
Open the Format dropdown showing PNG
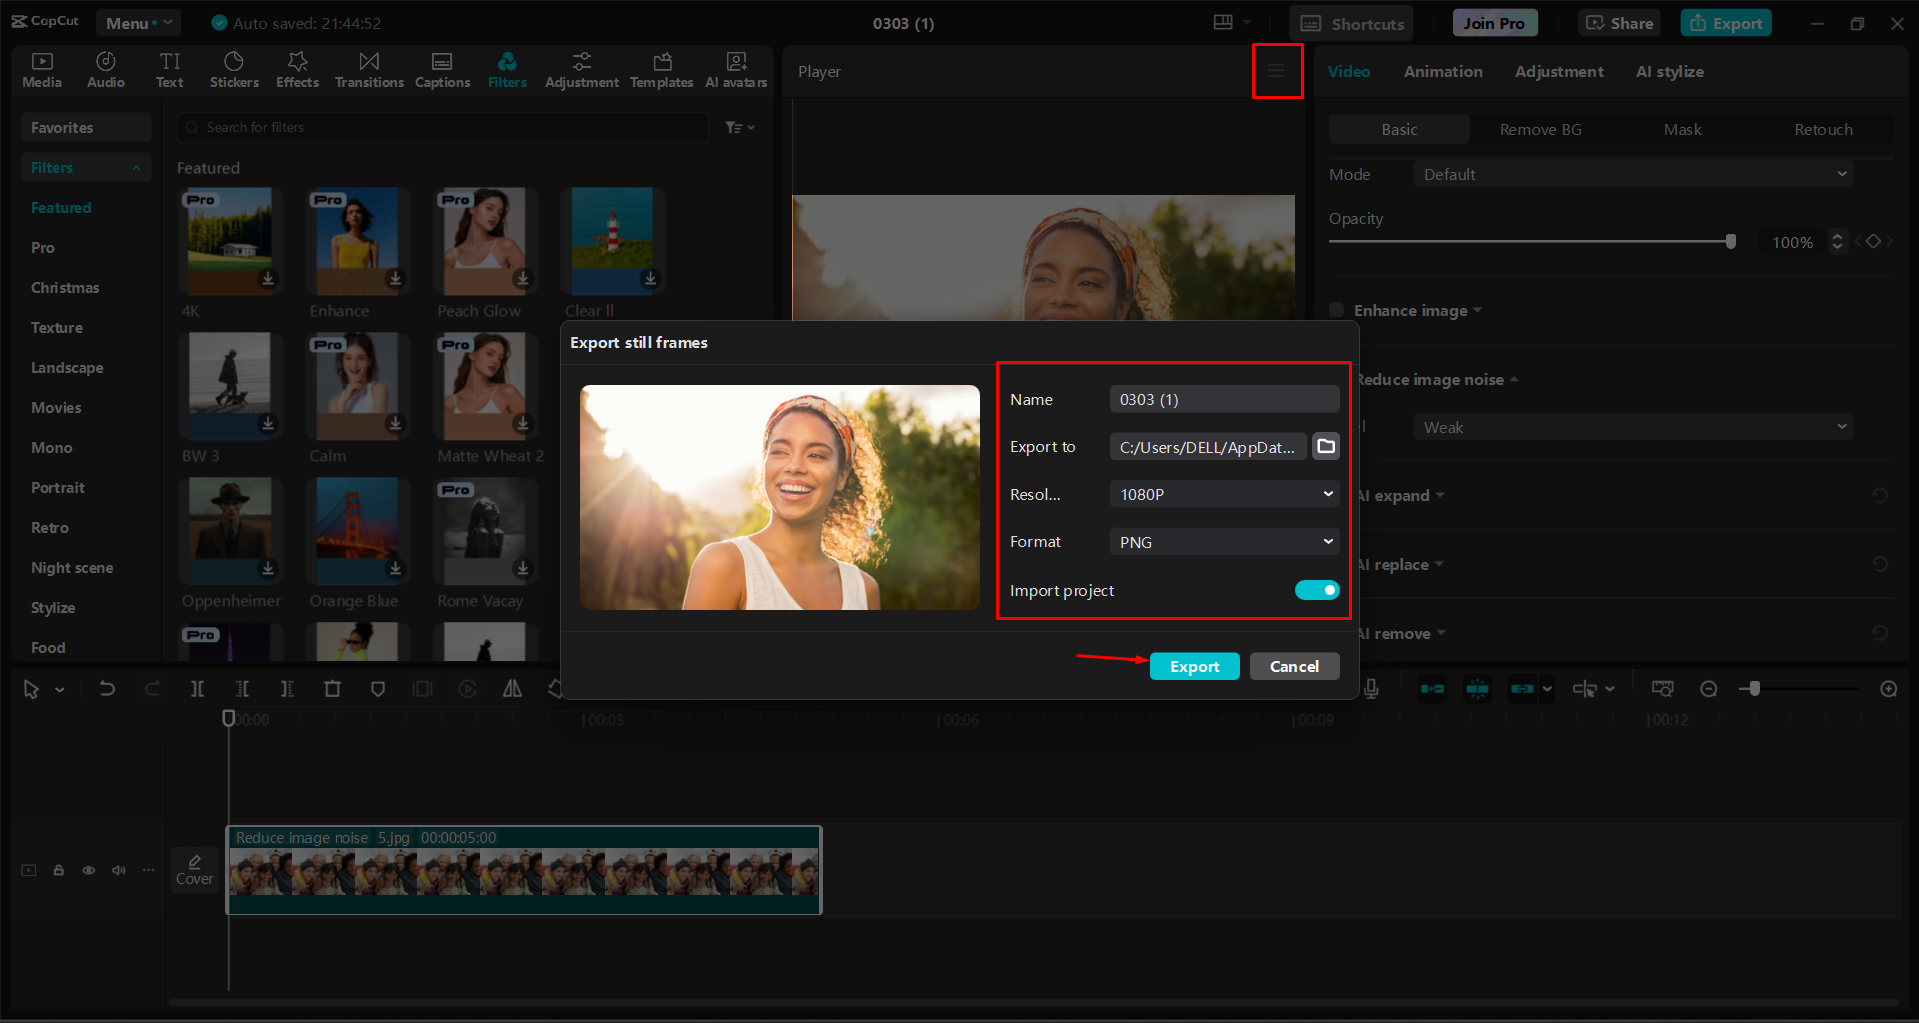[x=1223, y=541]
